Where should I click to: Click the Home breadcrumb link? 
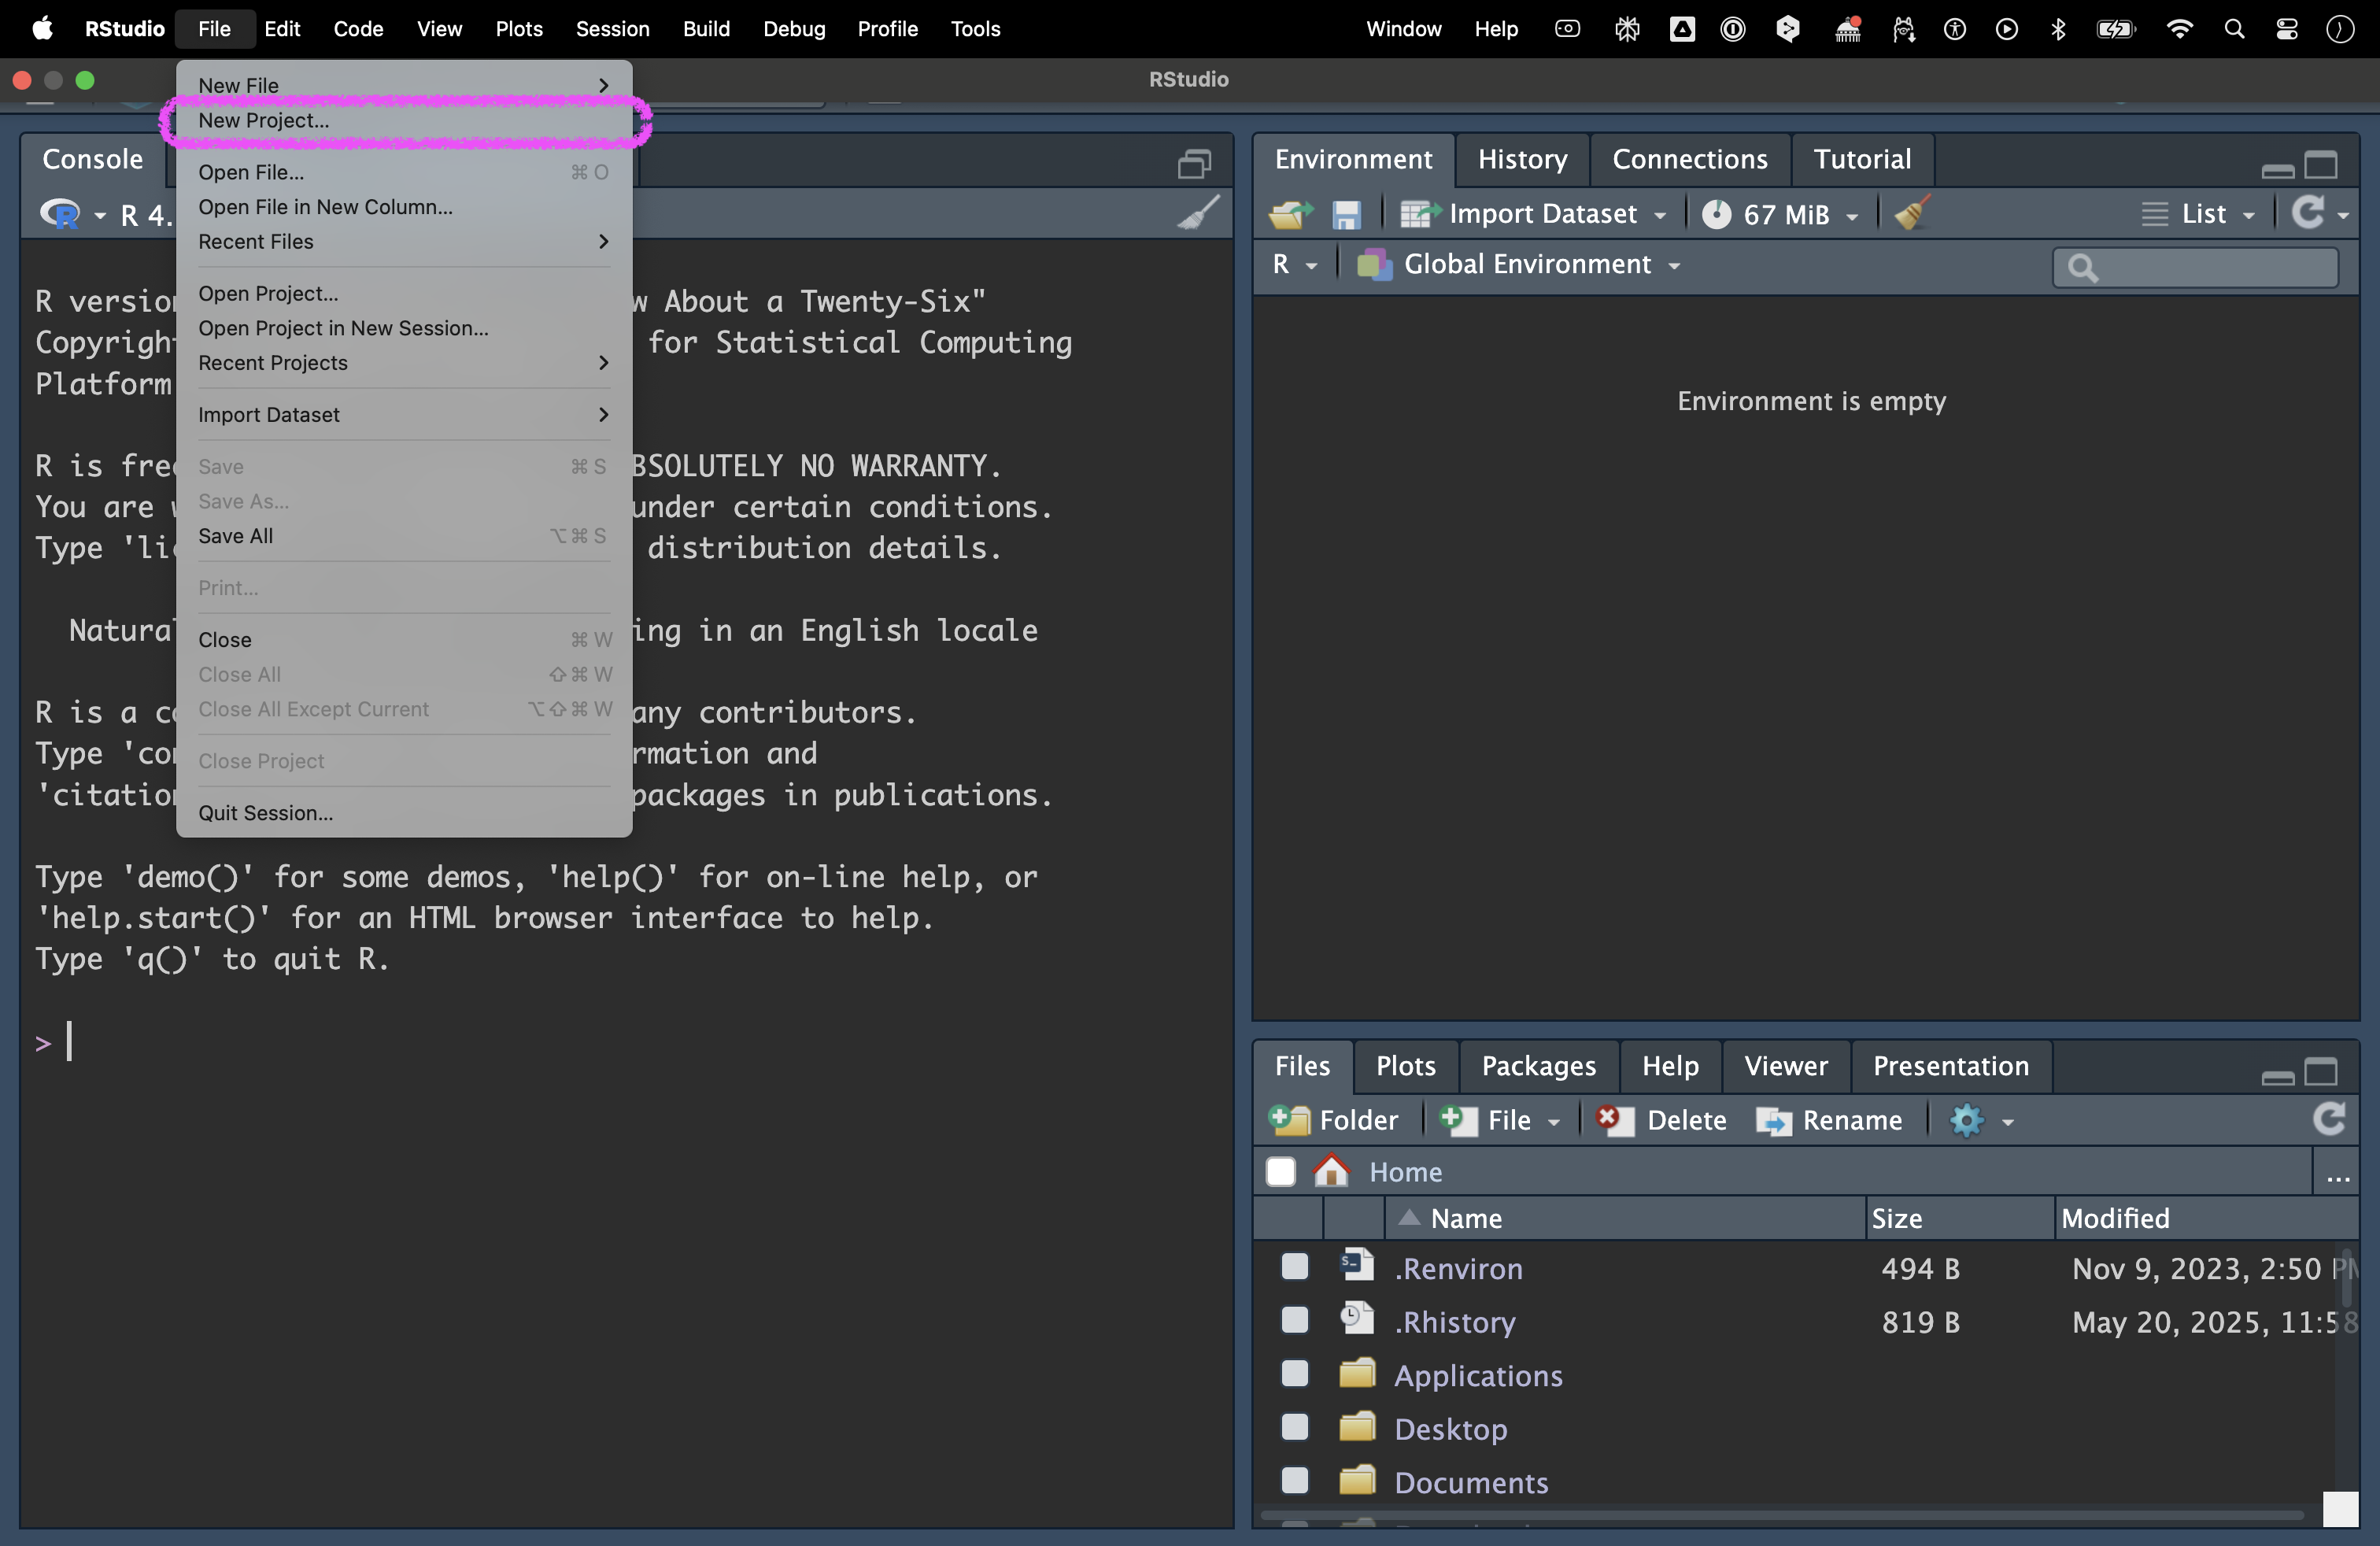tap(1405, 1172)
